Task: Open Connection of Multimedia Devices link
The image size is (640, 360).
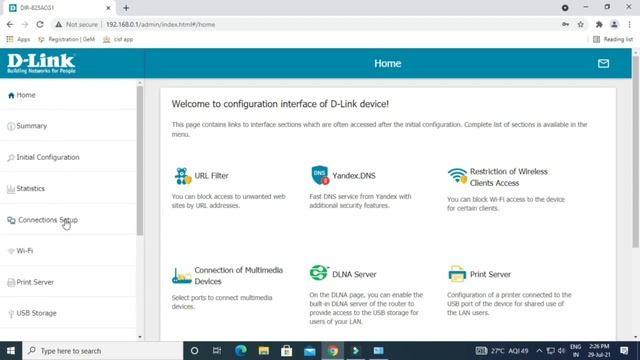Action: [238, 276]
